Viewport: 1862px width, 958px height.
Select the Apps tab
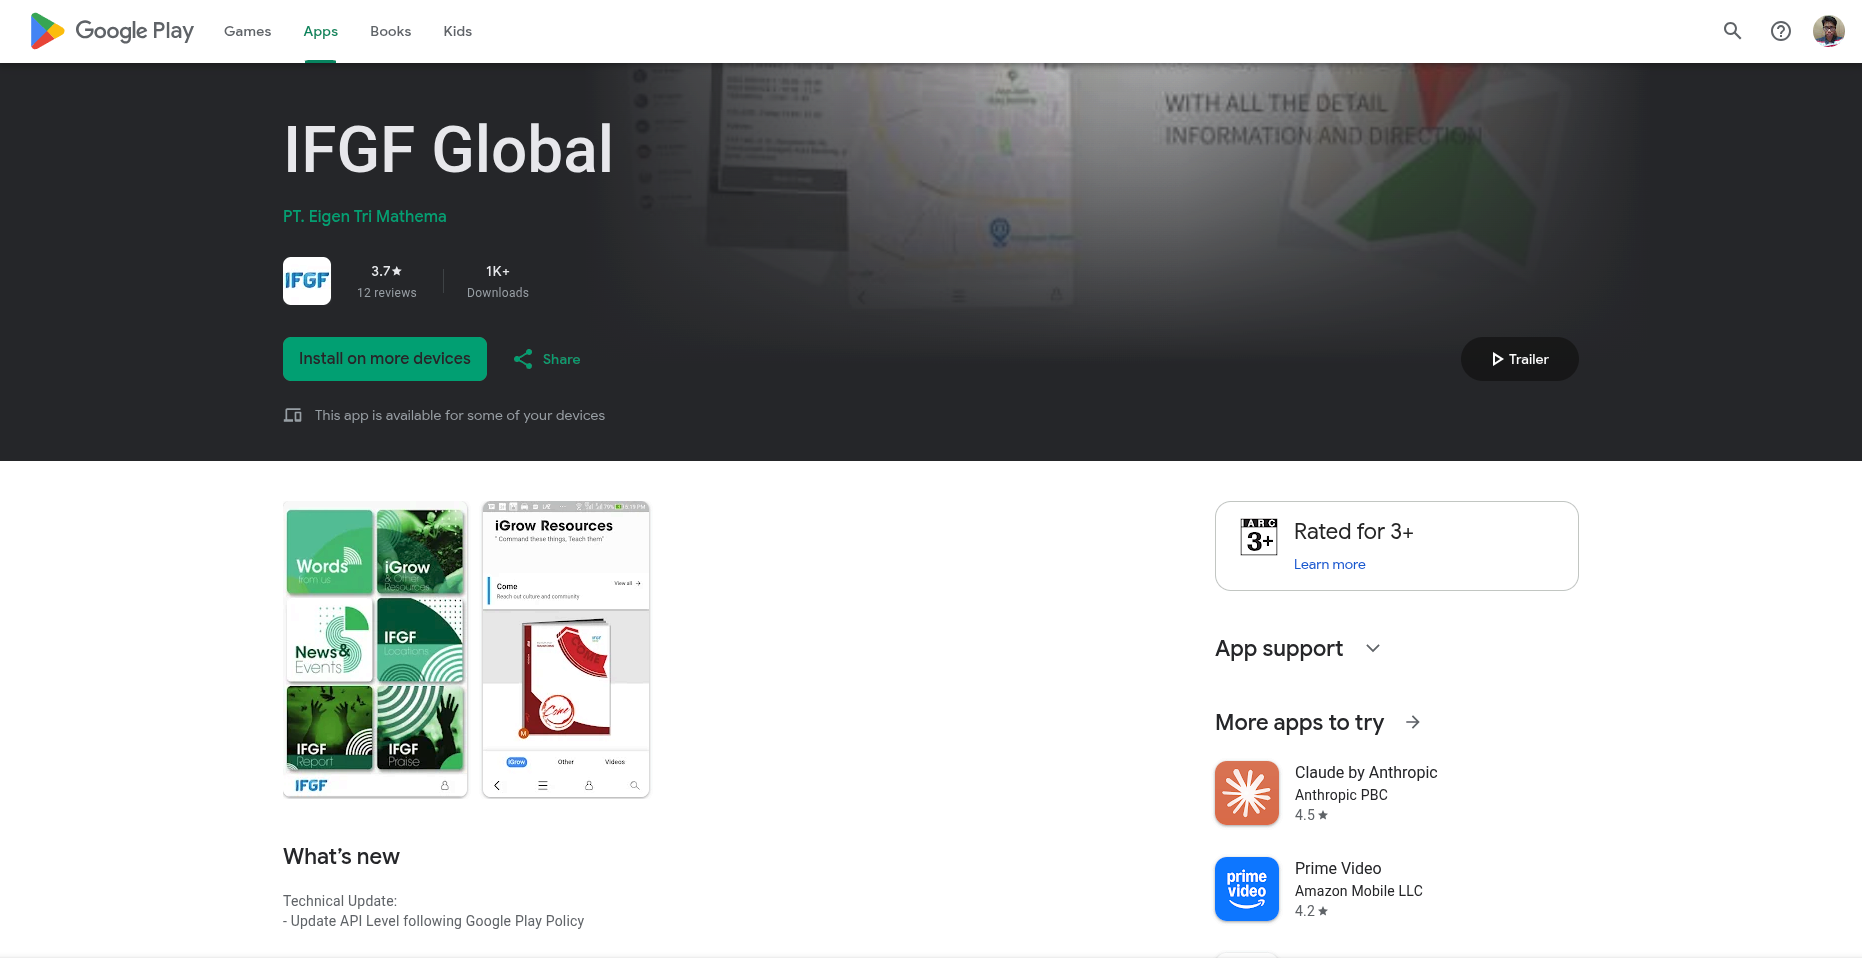321,31
